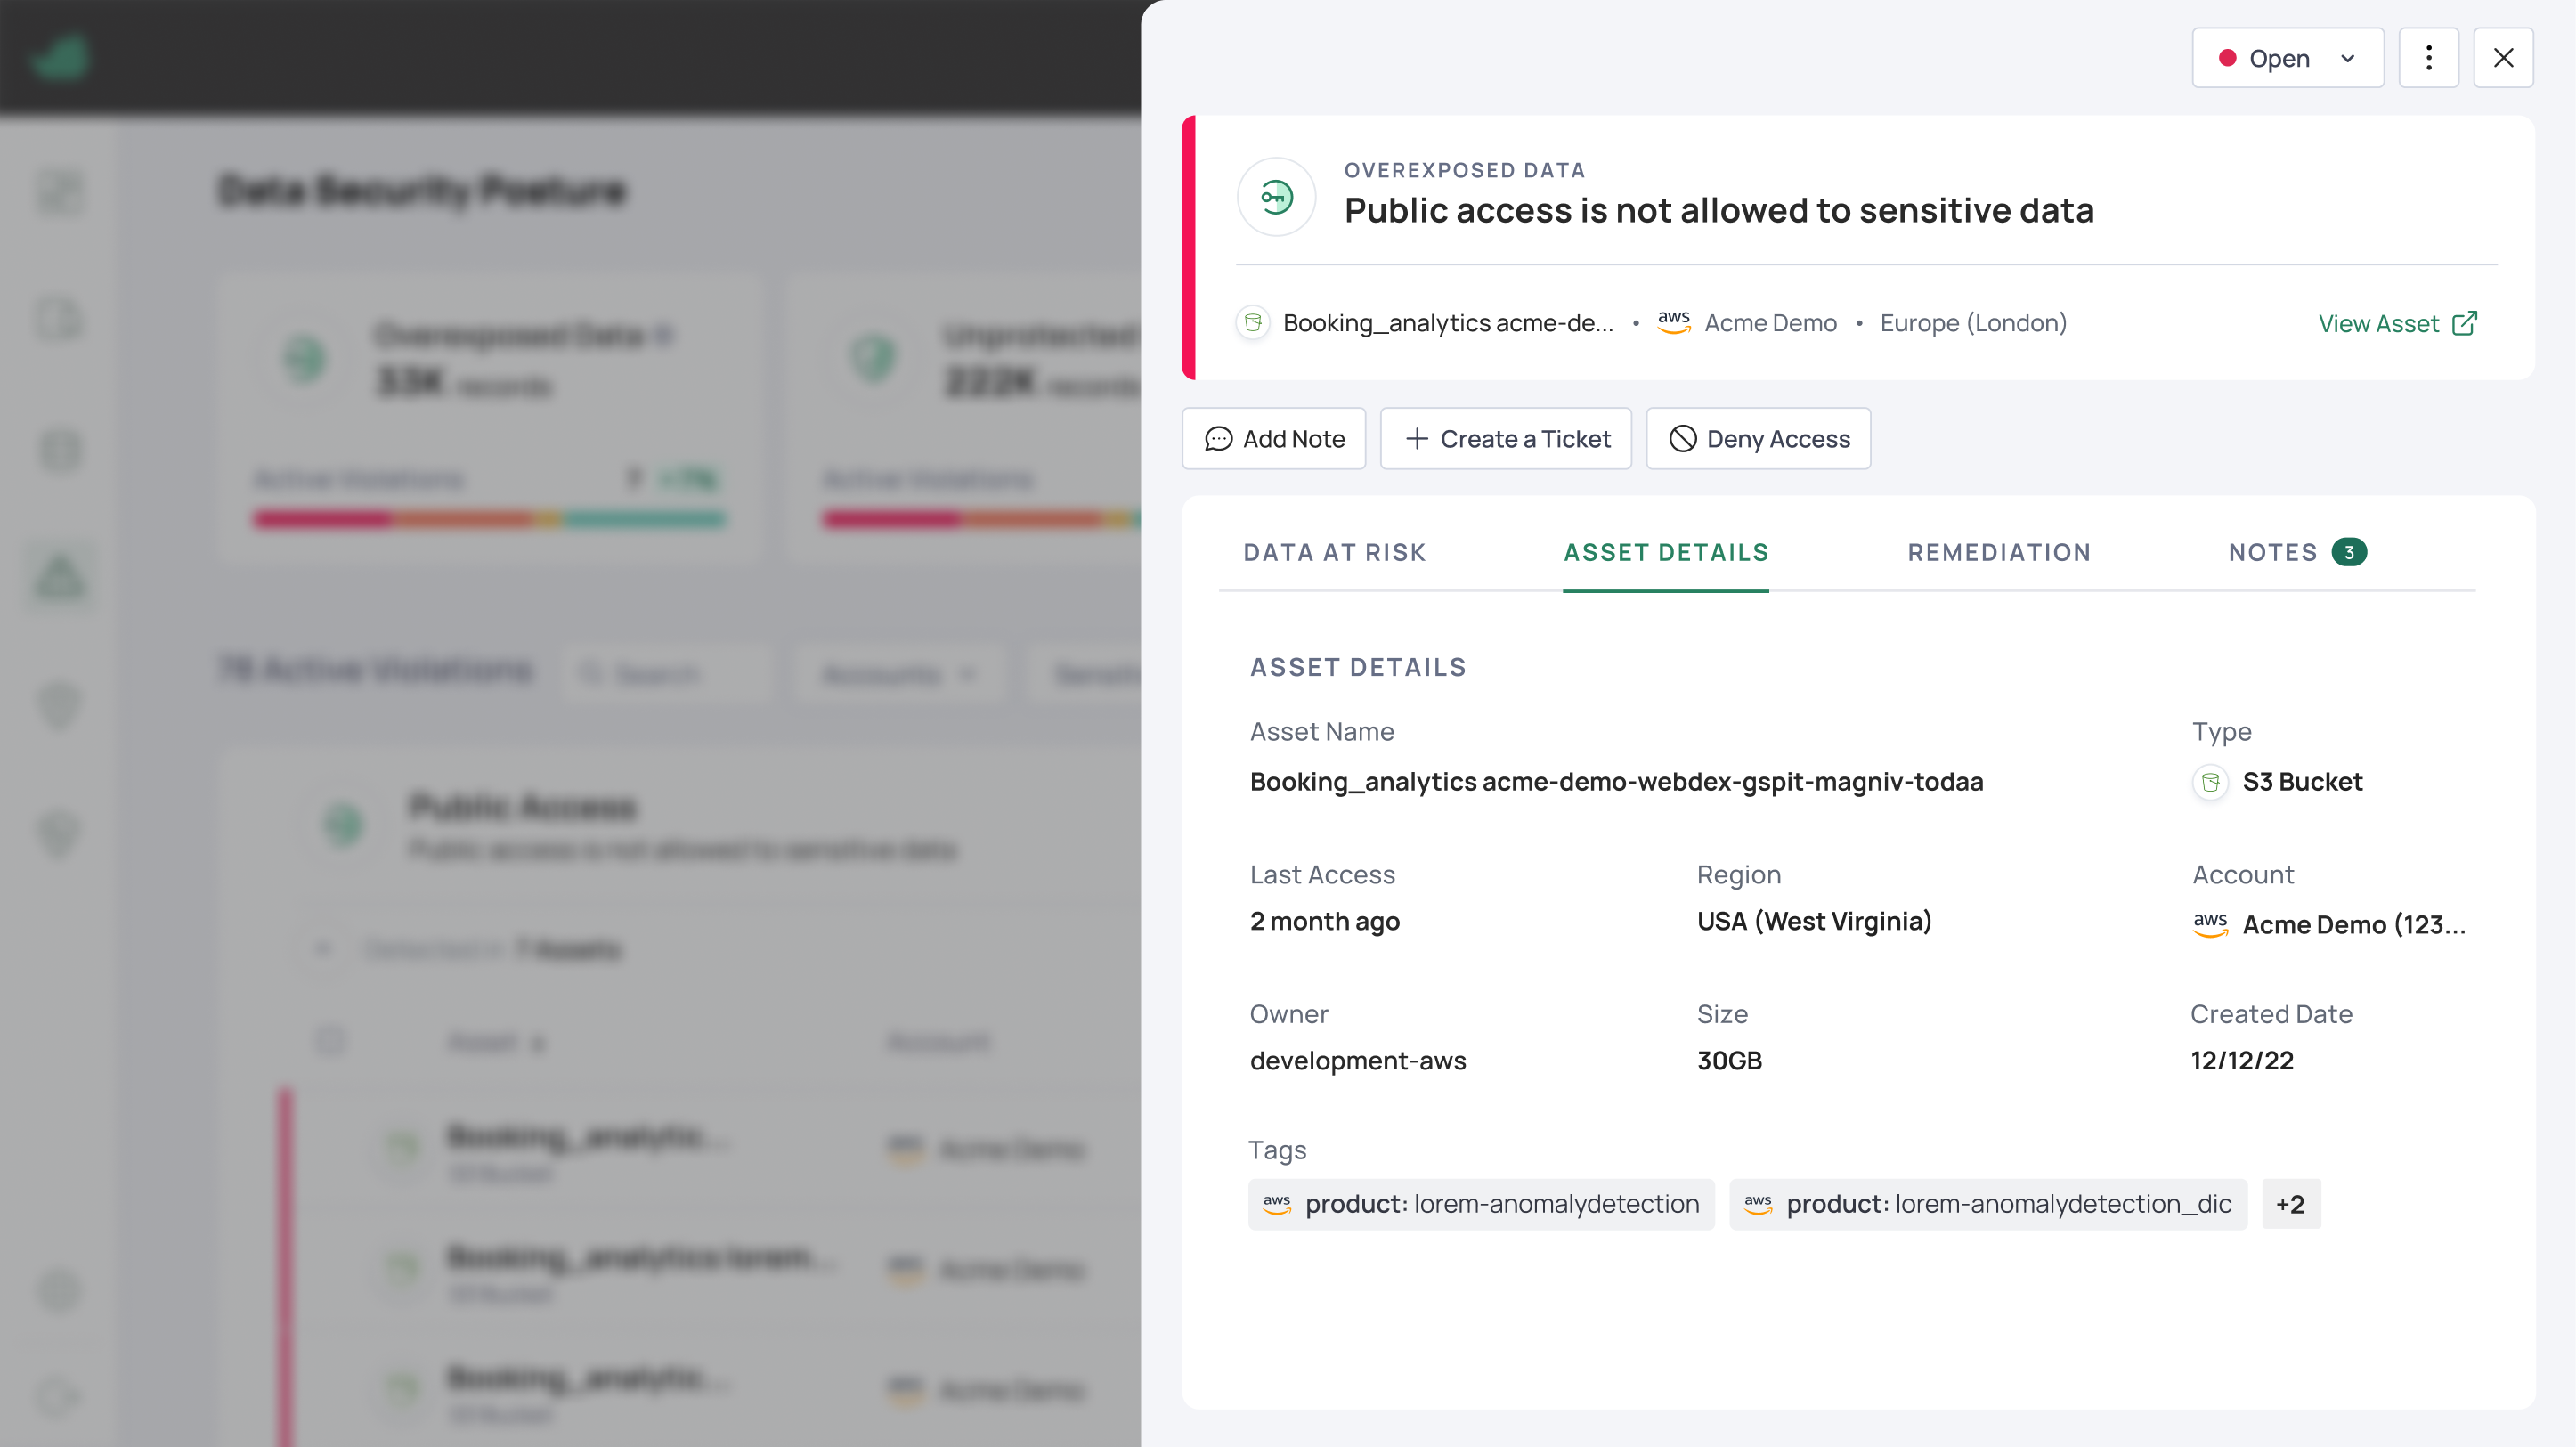Click the Notes count badge showing 3
This screenshot has width=2576, height=1447.
2349,552
